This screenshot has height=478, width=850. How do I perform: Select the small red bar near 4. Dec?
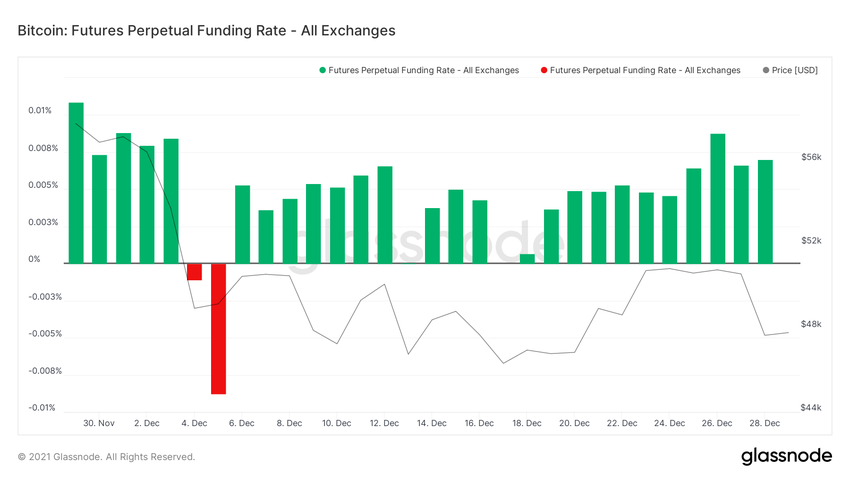click(195, 271)
